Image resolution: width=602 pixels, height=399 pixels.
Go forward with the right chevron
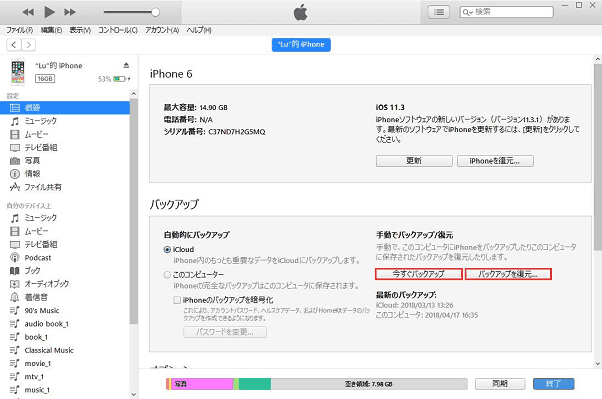(28, 45)
